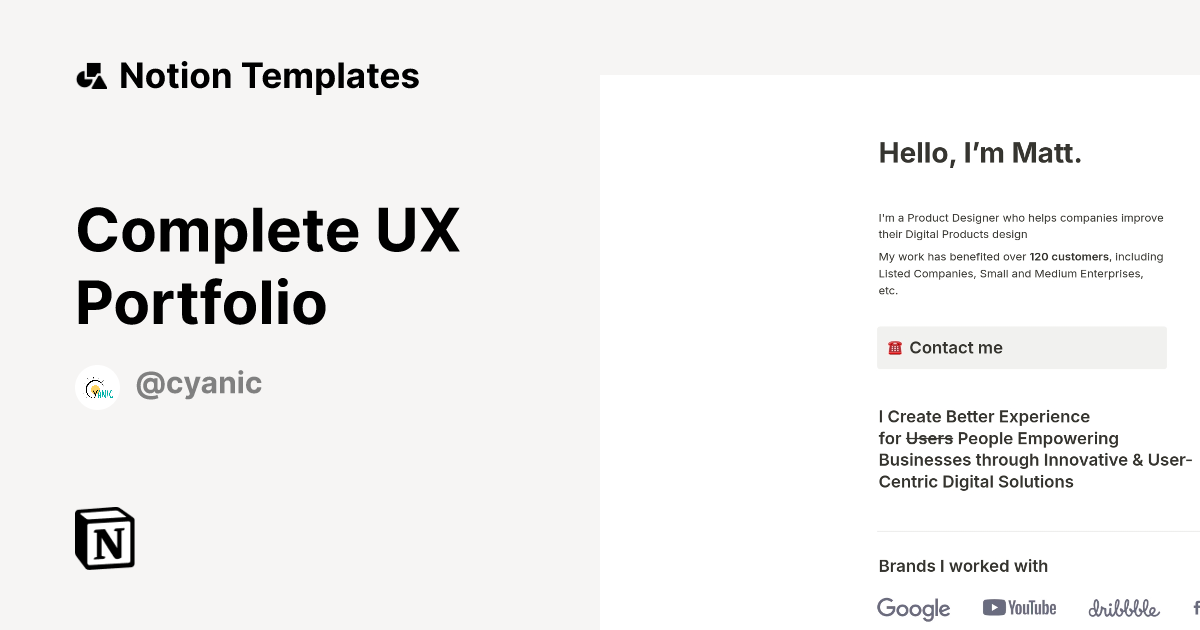Screen dimensions: 1200x630
Task: Click the red telephone icon
Action: 895,347
